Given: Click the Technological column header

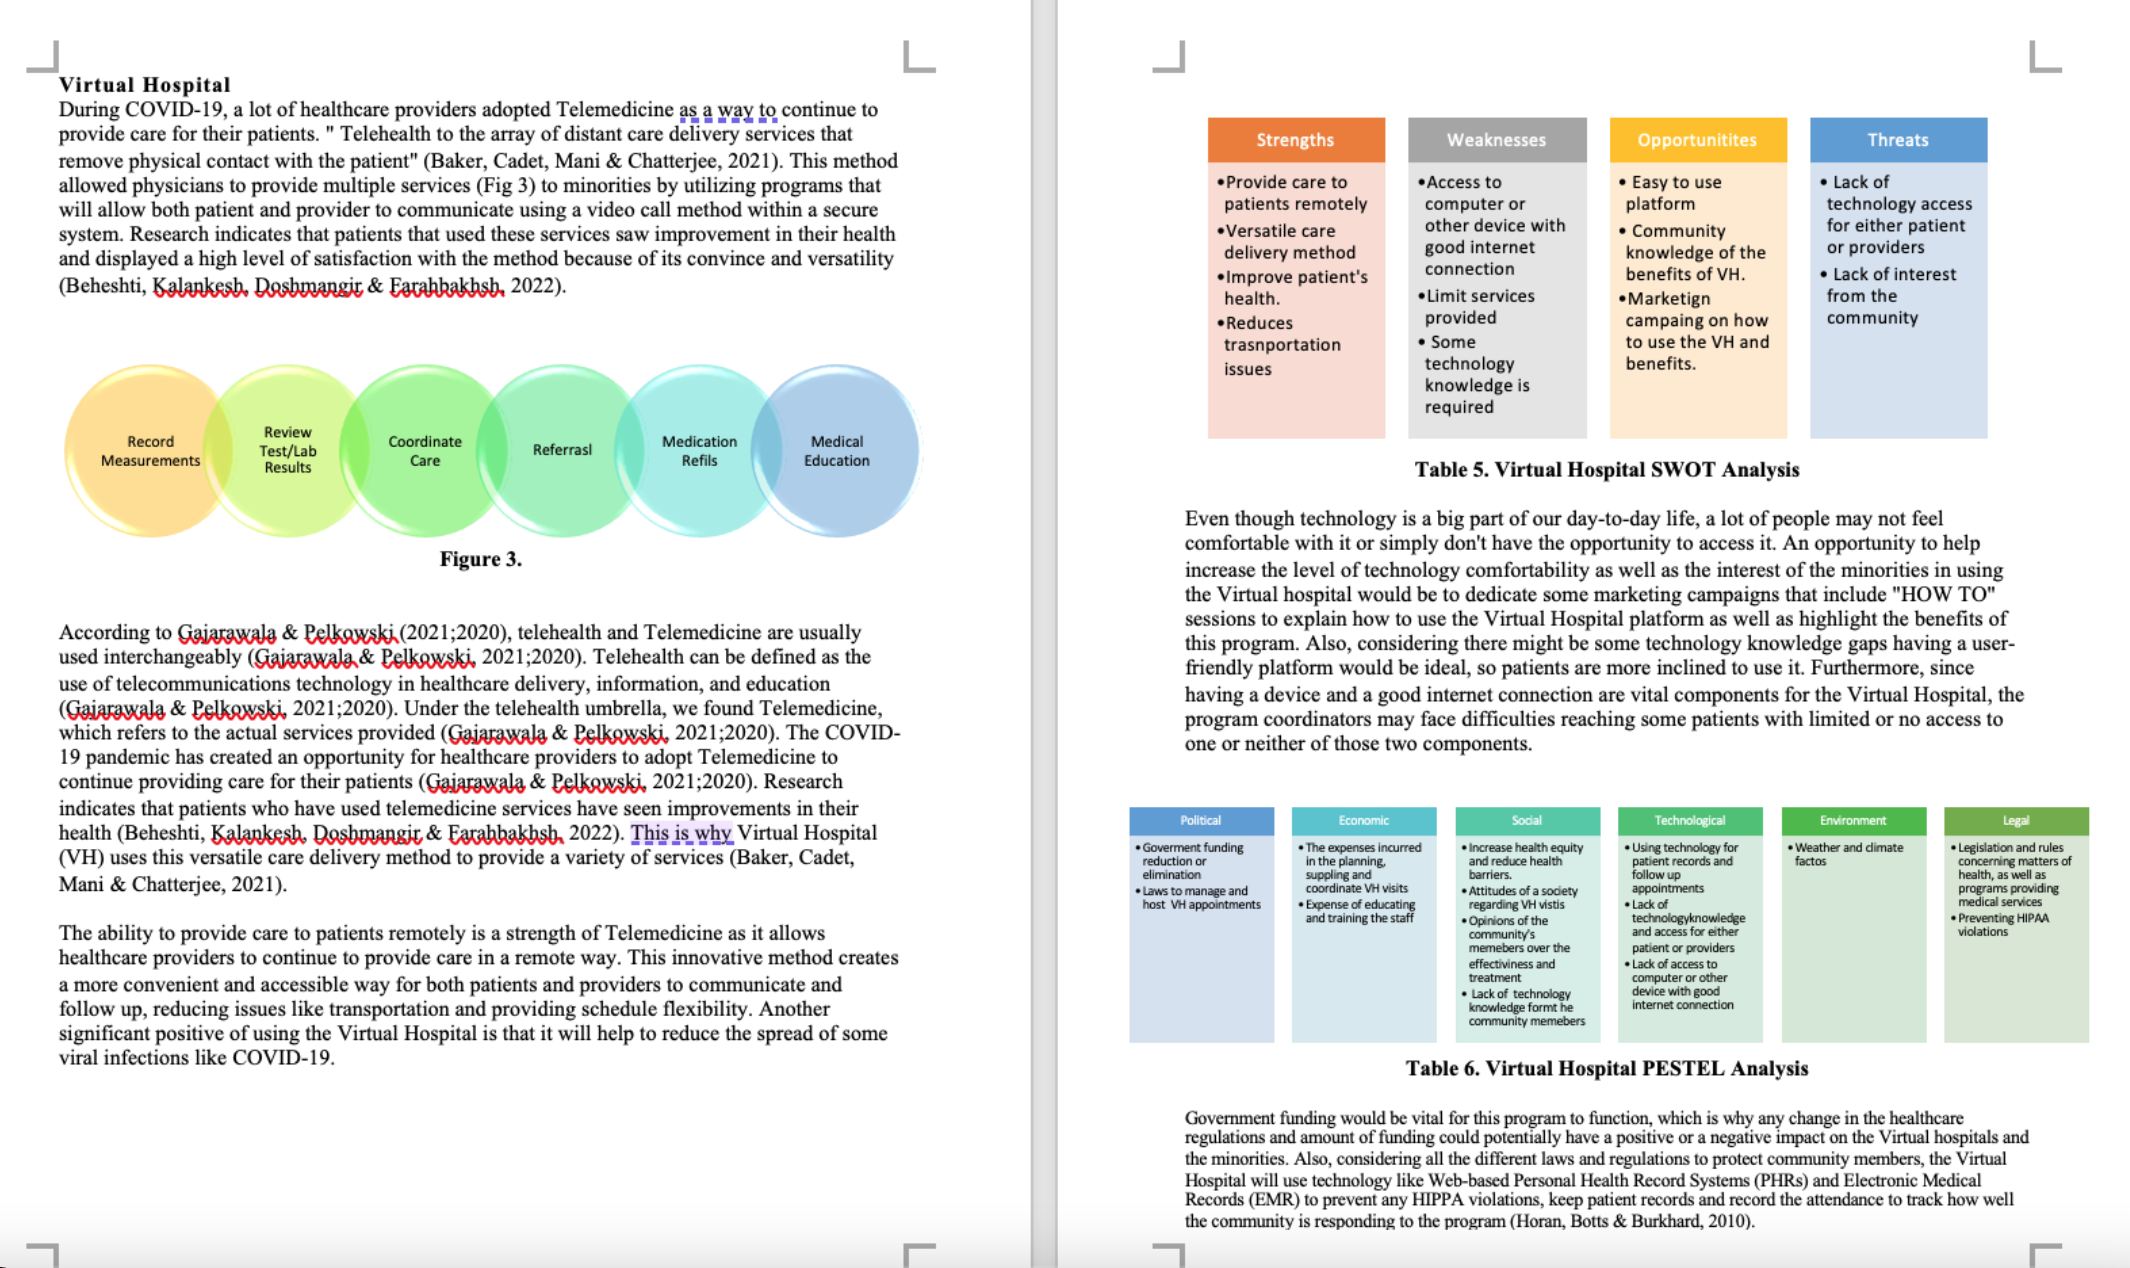Looking at the screenshot, I should pos(1689,820).
